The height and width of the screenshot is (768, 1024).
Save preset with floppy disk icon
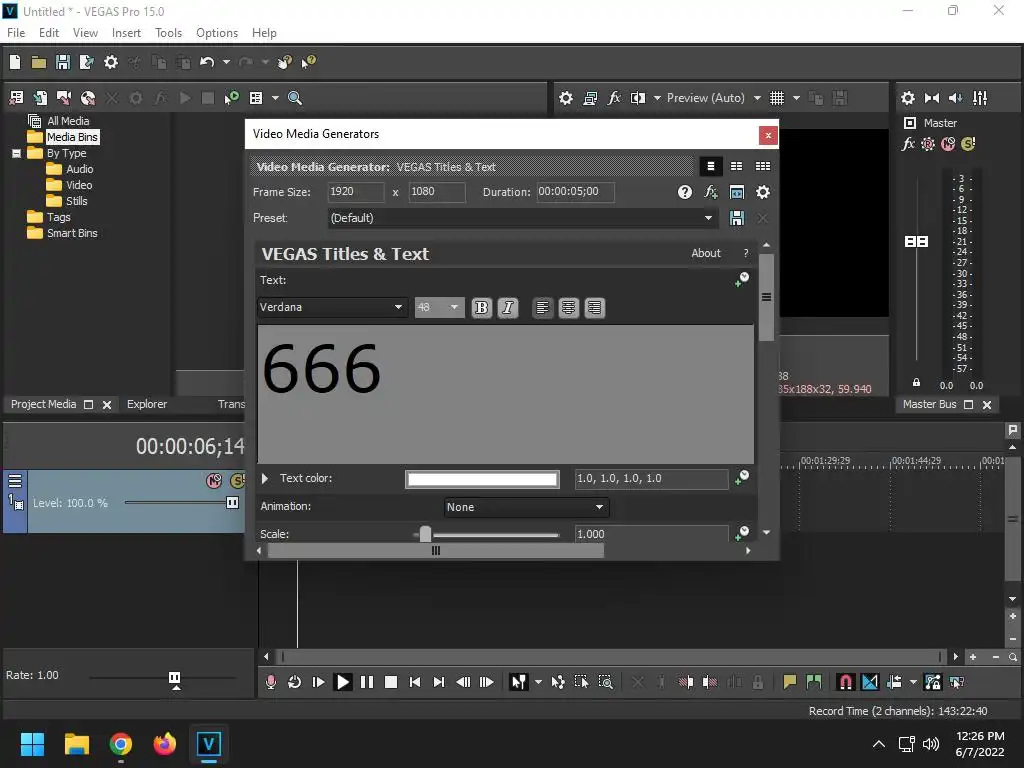pos(737,218)
